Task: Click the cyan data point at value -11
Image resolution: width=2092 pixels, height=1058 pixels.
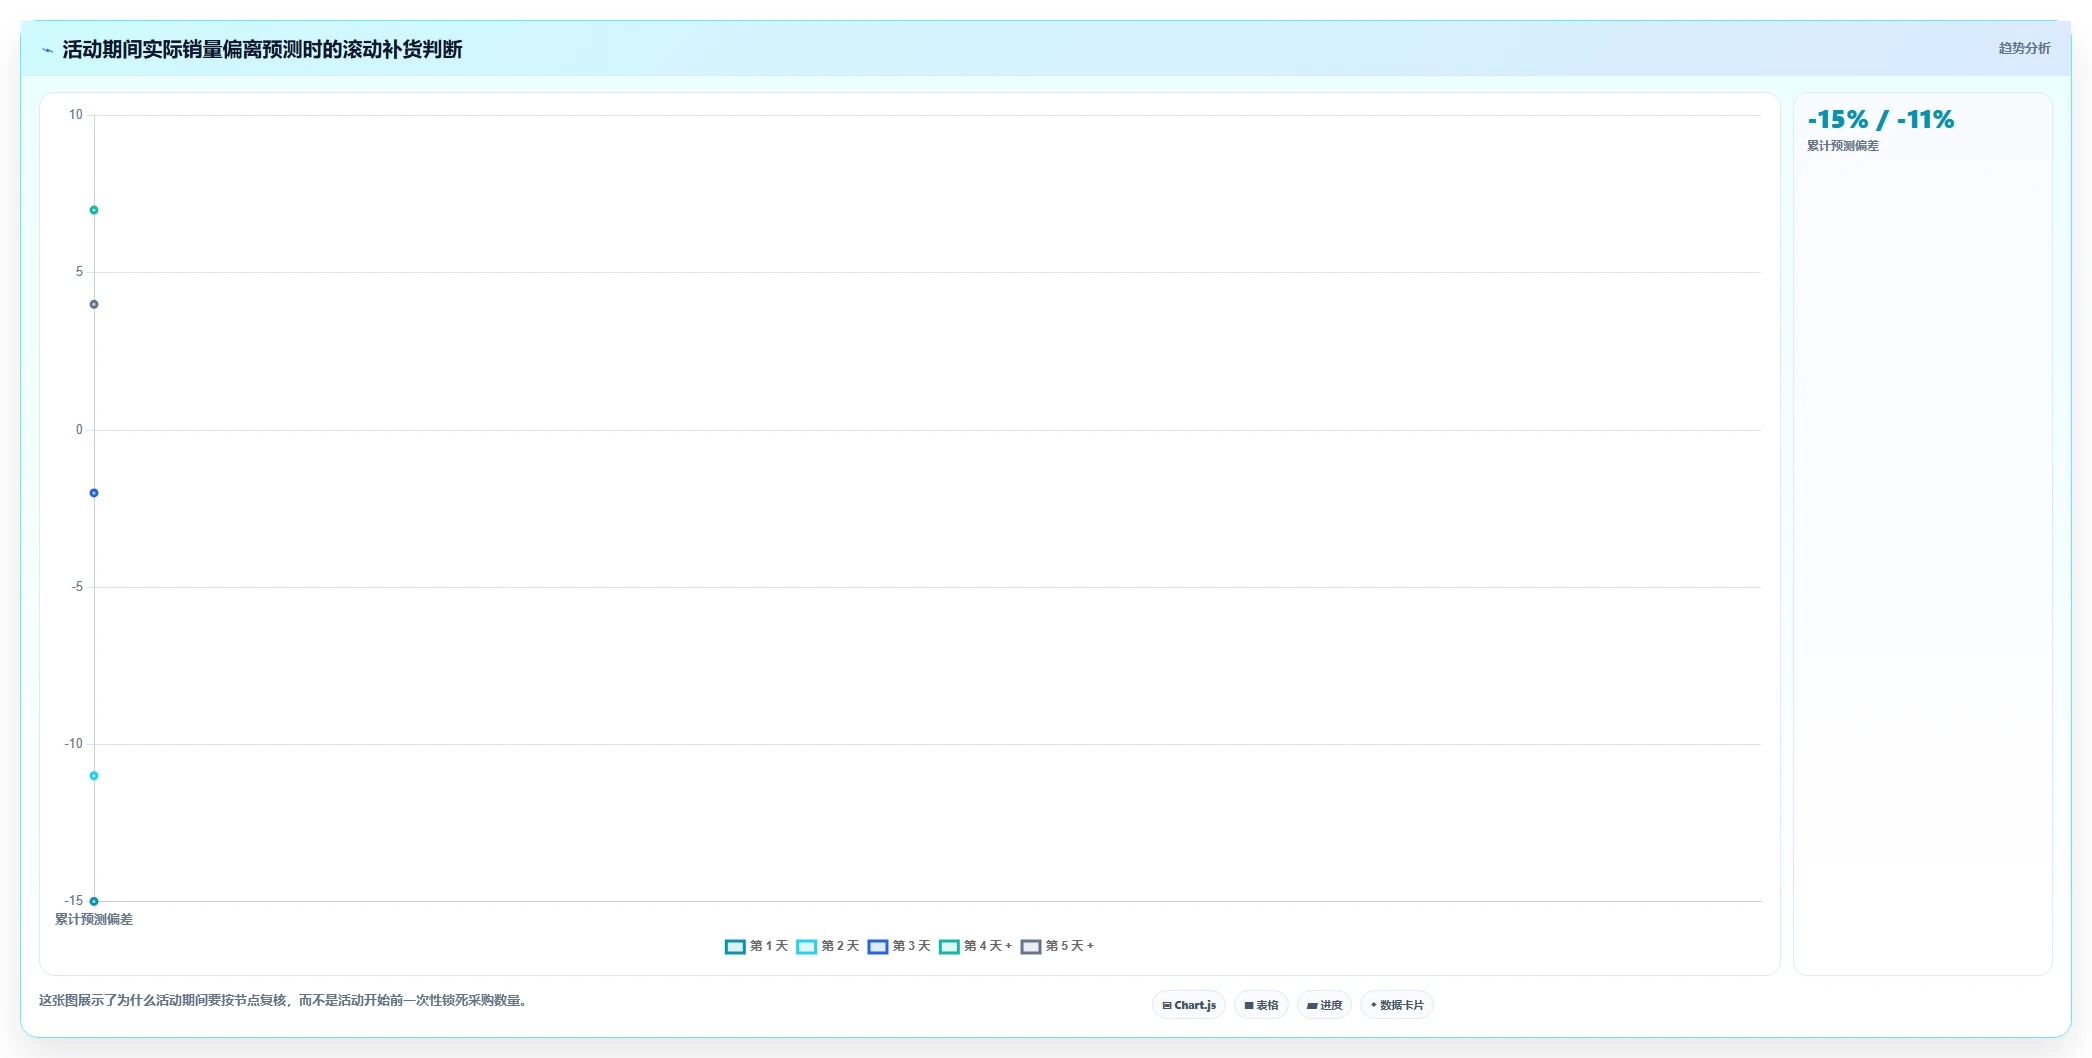Action: tap(94, 776)
